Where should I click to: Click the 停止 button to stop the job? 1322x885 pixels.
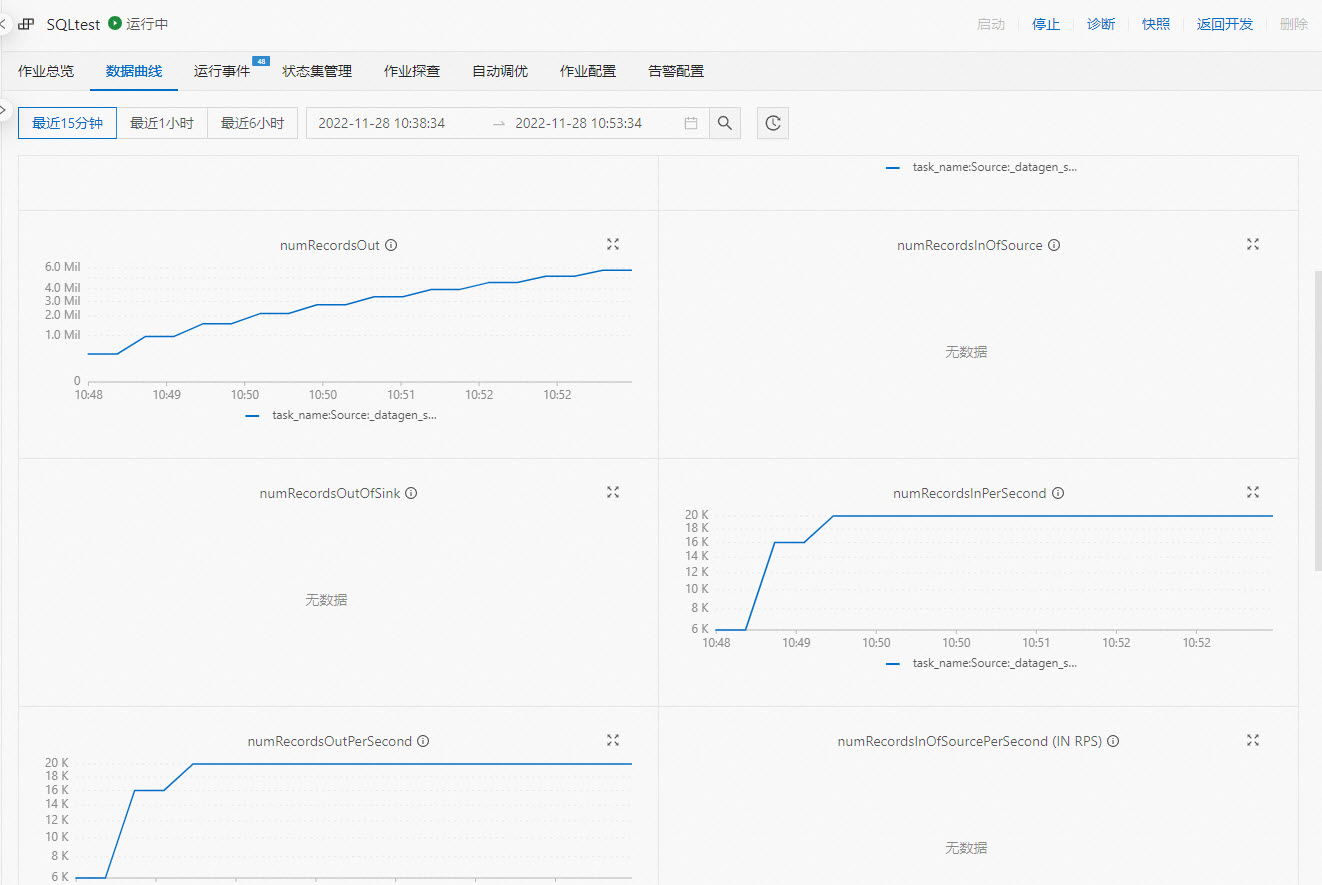tap(1046, 24)
